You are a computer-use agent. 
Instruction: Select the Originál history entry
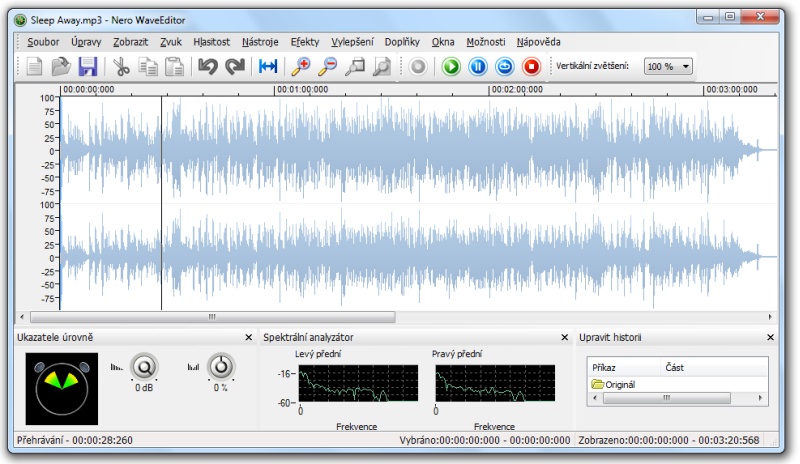[x=613, y=384]
